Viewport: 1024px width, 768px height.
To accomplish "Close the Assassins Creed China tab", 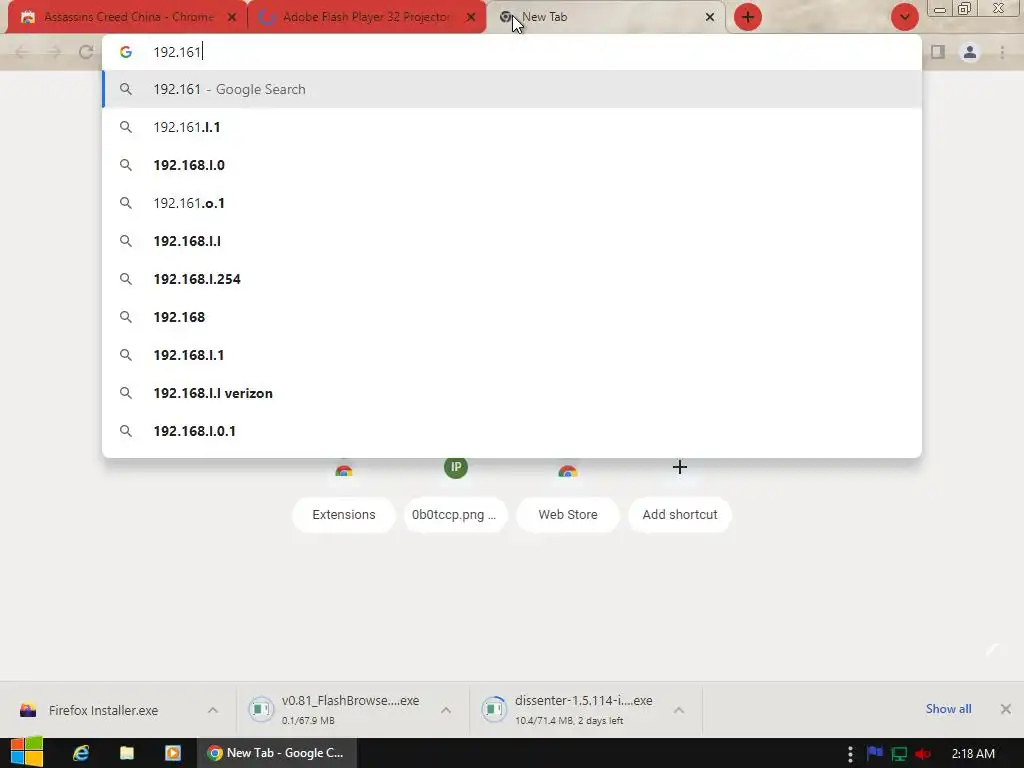I will point(232,18).
